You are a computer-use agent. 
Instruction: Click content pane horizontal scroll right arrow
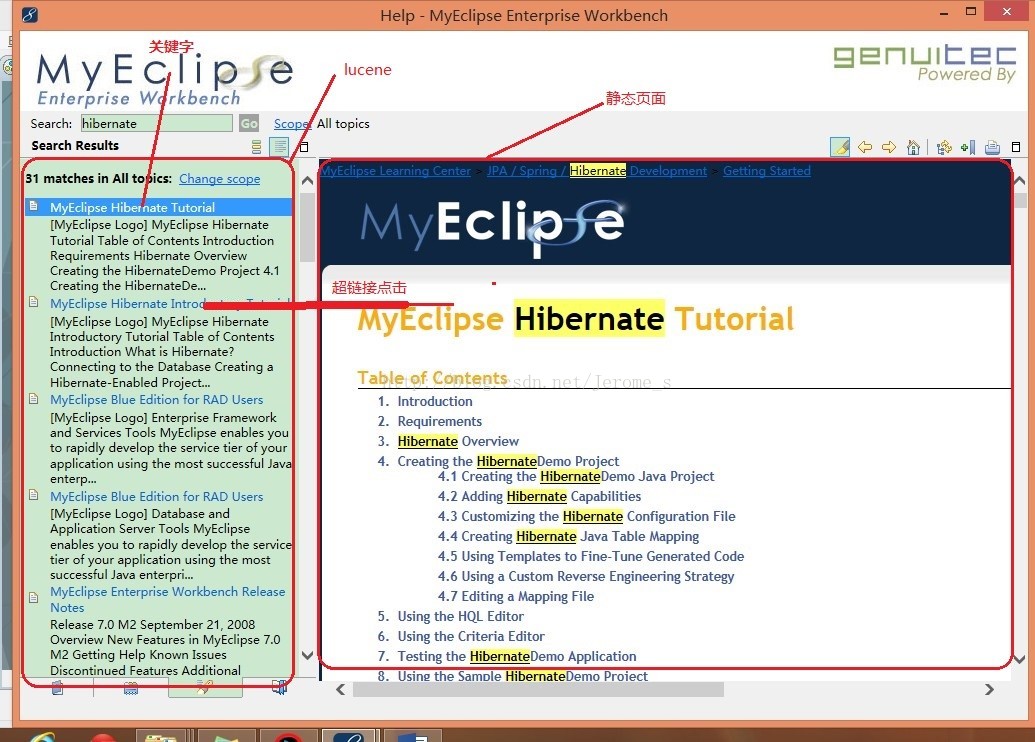pyautogui.click(x=989, y=690)
